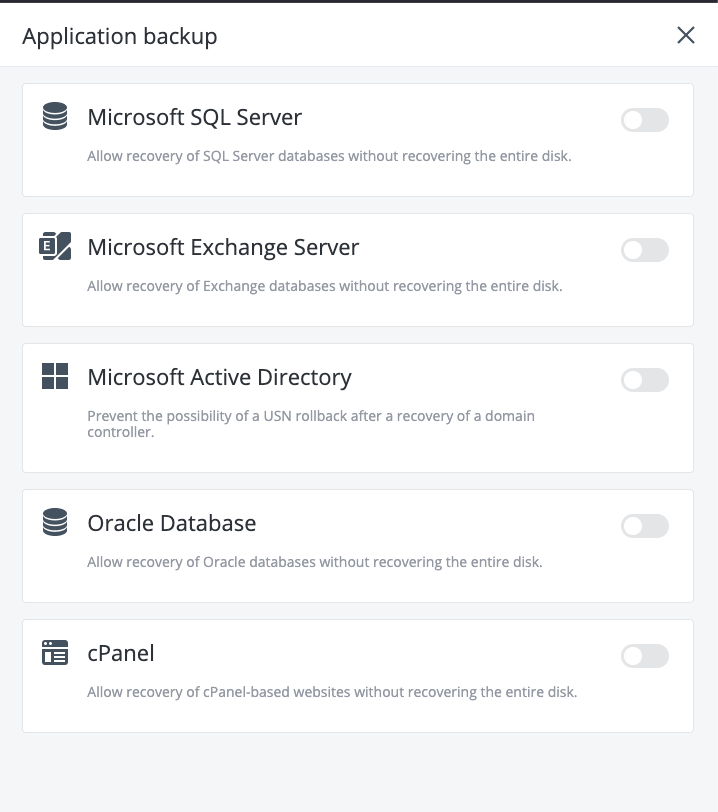
Task: Click the cPanel website icon
Action: (x=55, y=652)
